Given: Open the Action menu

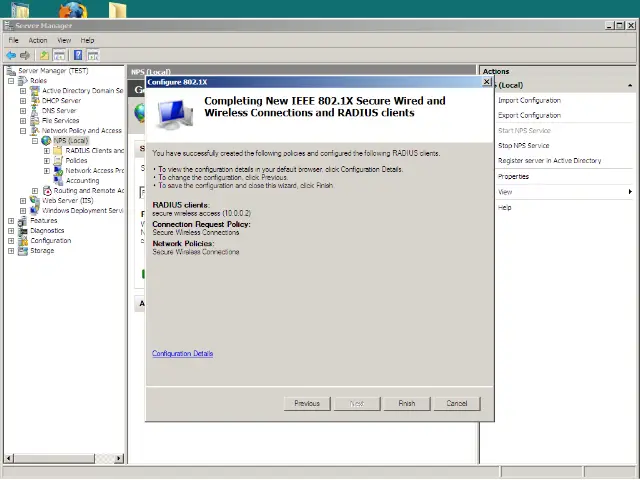Looking at the screenshot, I should pos(38,40).
